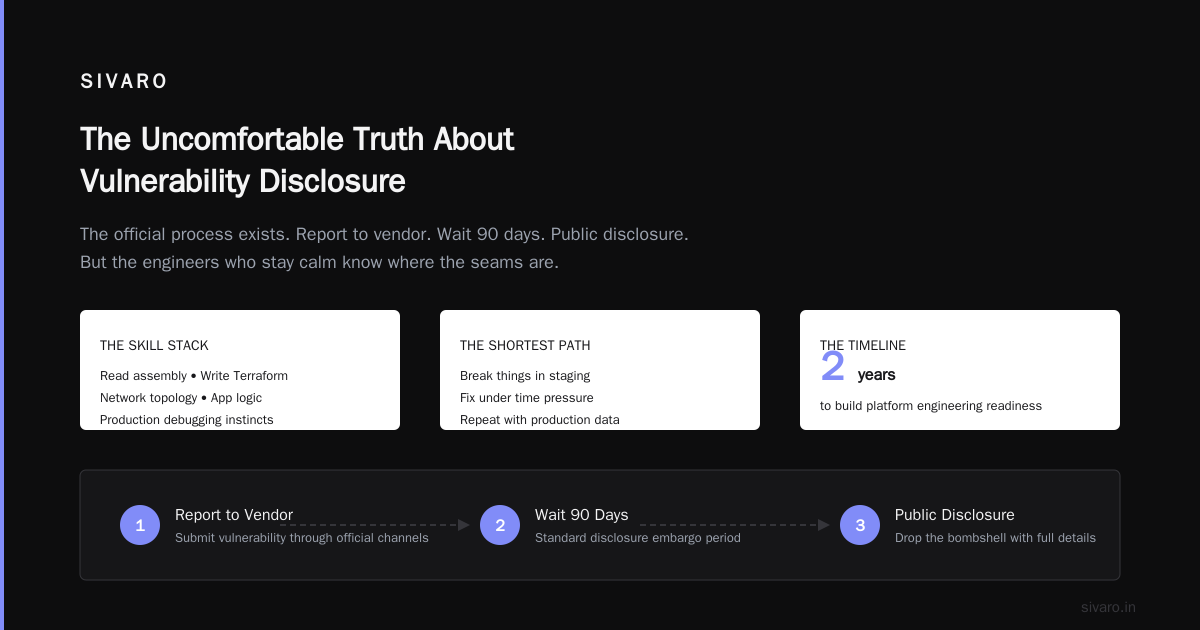Click 'Repeat with production data' line

540,420
